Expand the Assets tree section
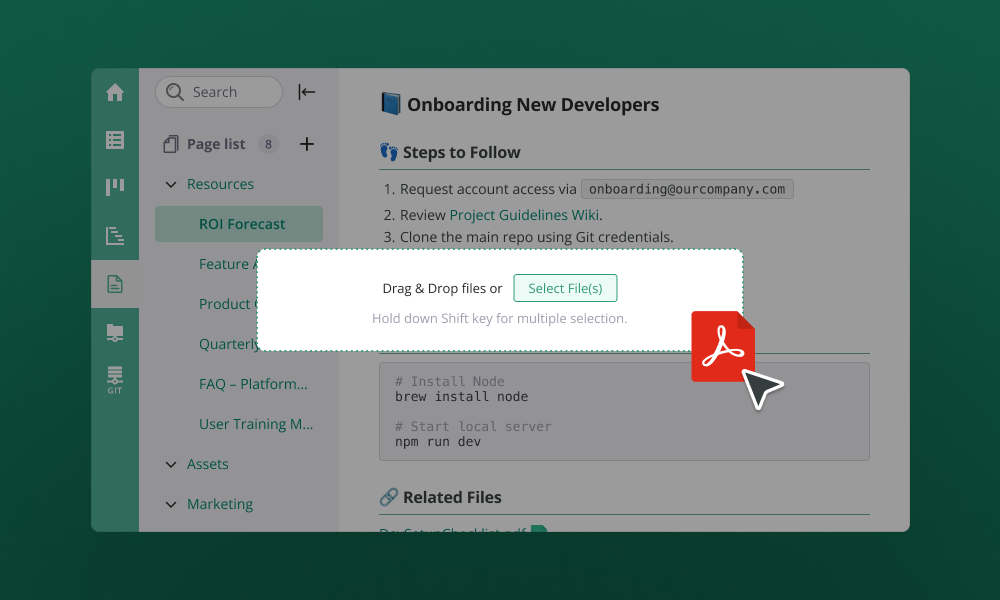 170,464
